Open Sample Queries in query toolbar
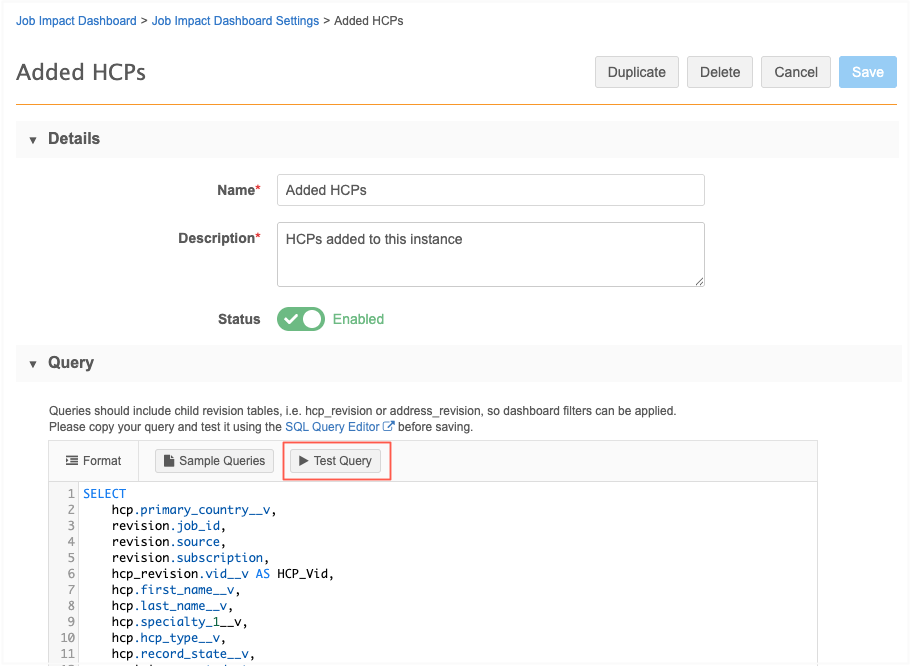The height and width of the screenshot is (666, 911). pyautogui.click(x=214, y=461)
